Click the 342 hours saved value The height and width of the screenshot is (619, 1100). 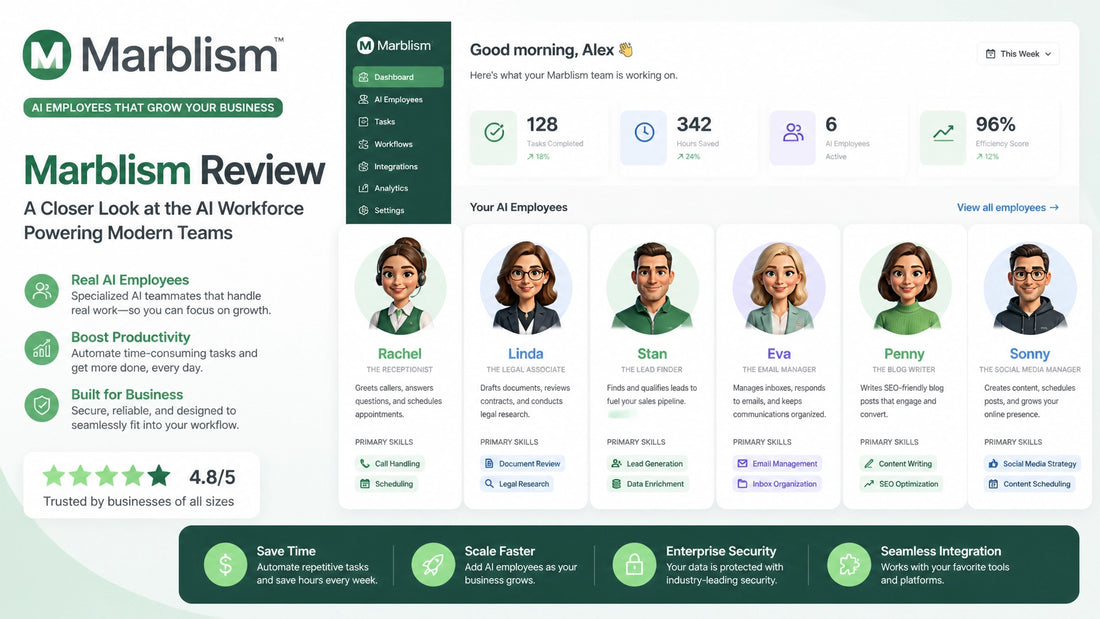tap(694, 124)
